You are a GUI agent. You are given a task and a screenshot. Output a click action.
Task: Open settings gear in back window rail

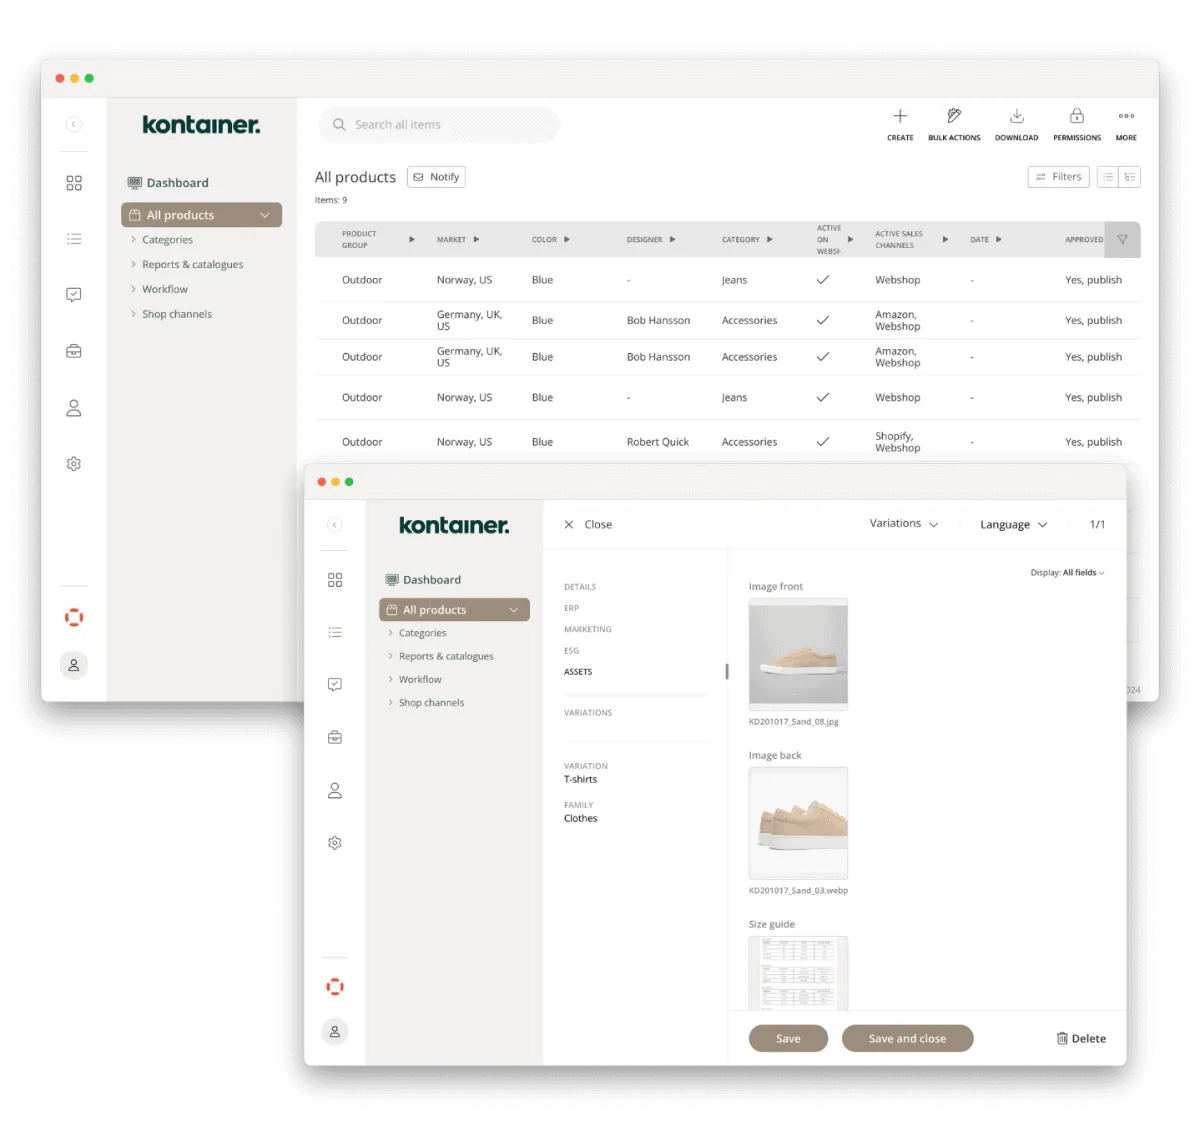point(74,464)
